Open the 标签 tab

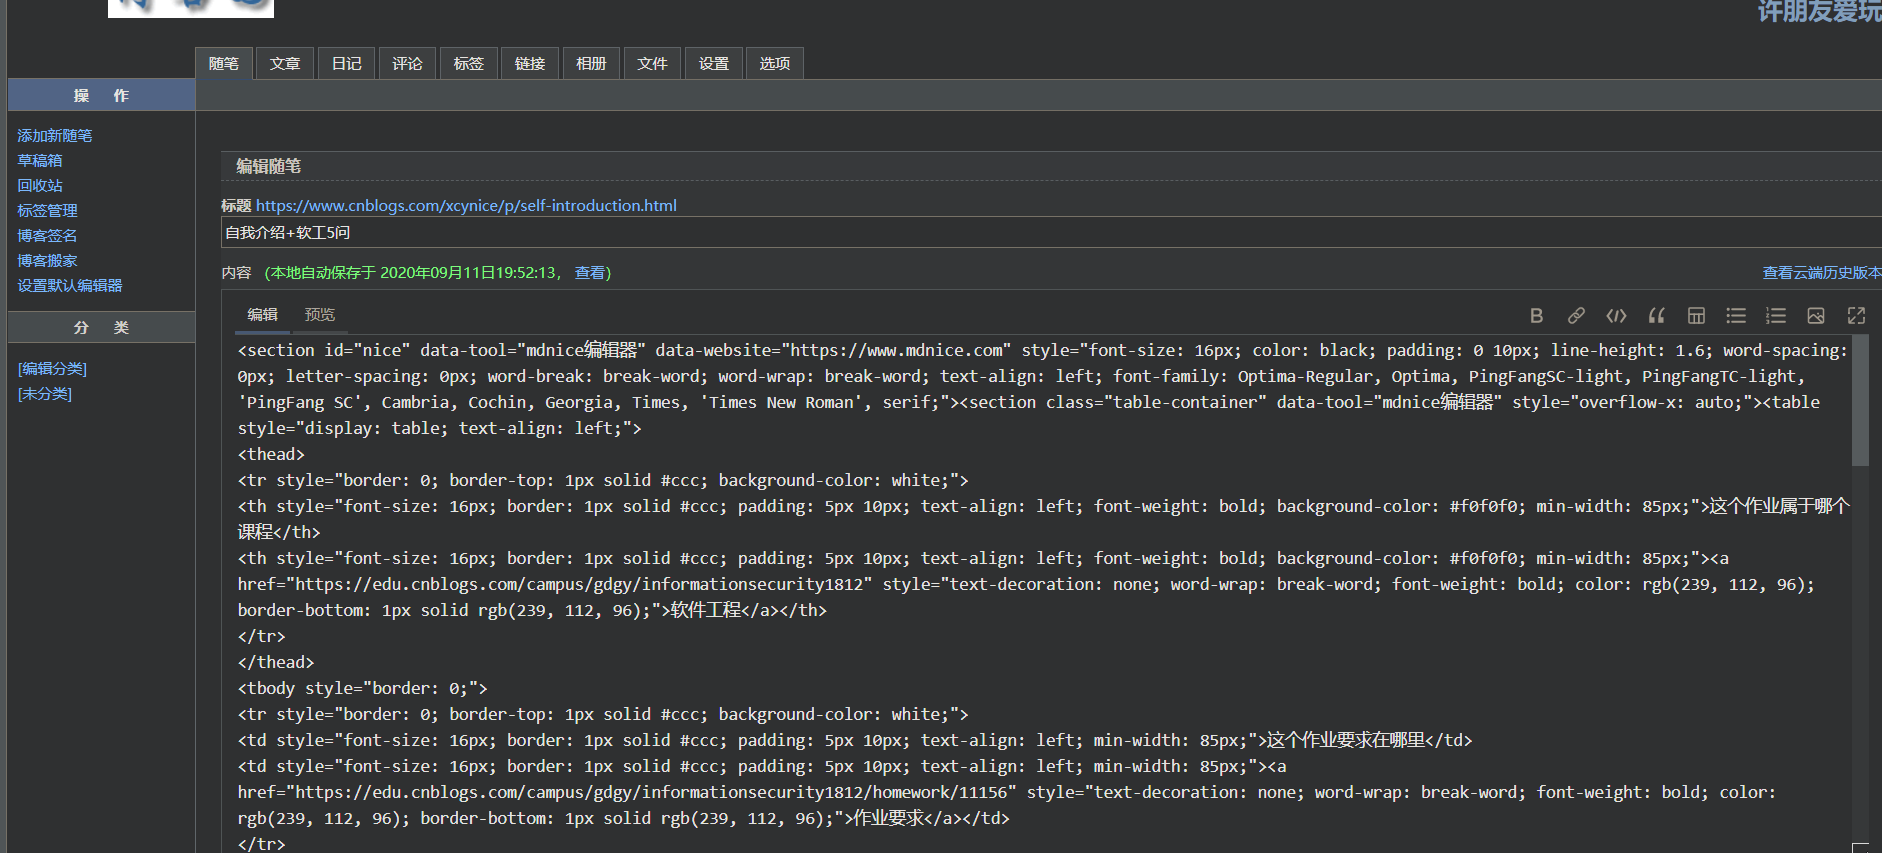469,63
